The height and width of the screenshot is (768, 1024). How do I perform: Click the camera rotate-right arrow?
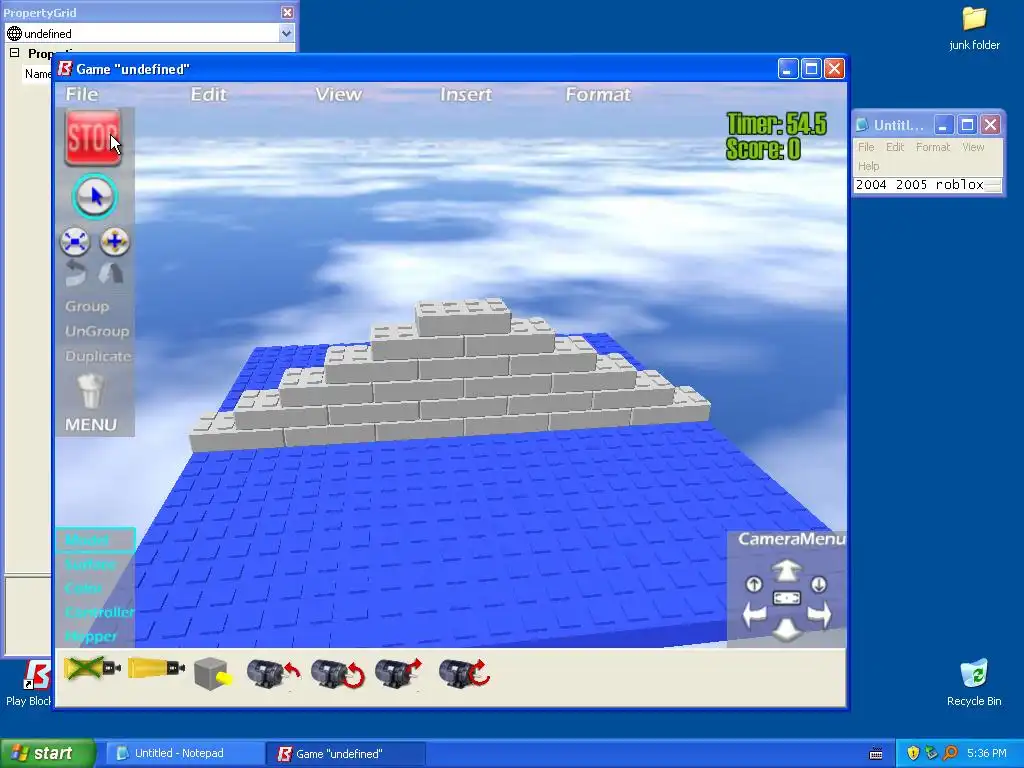pyautogui.click(x=820, y=615)
